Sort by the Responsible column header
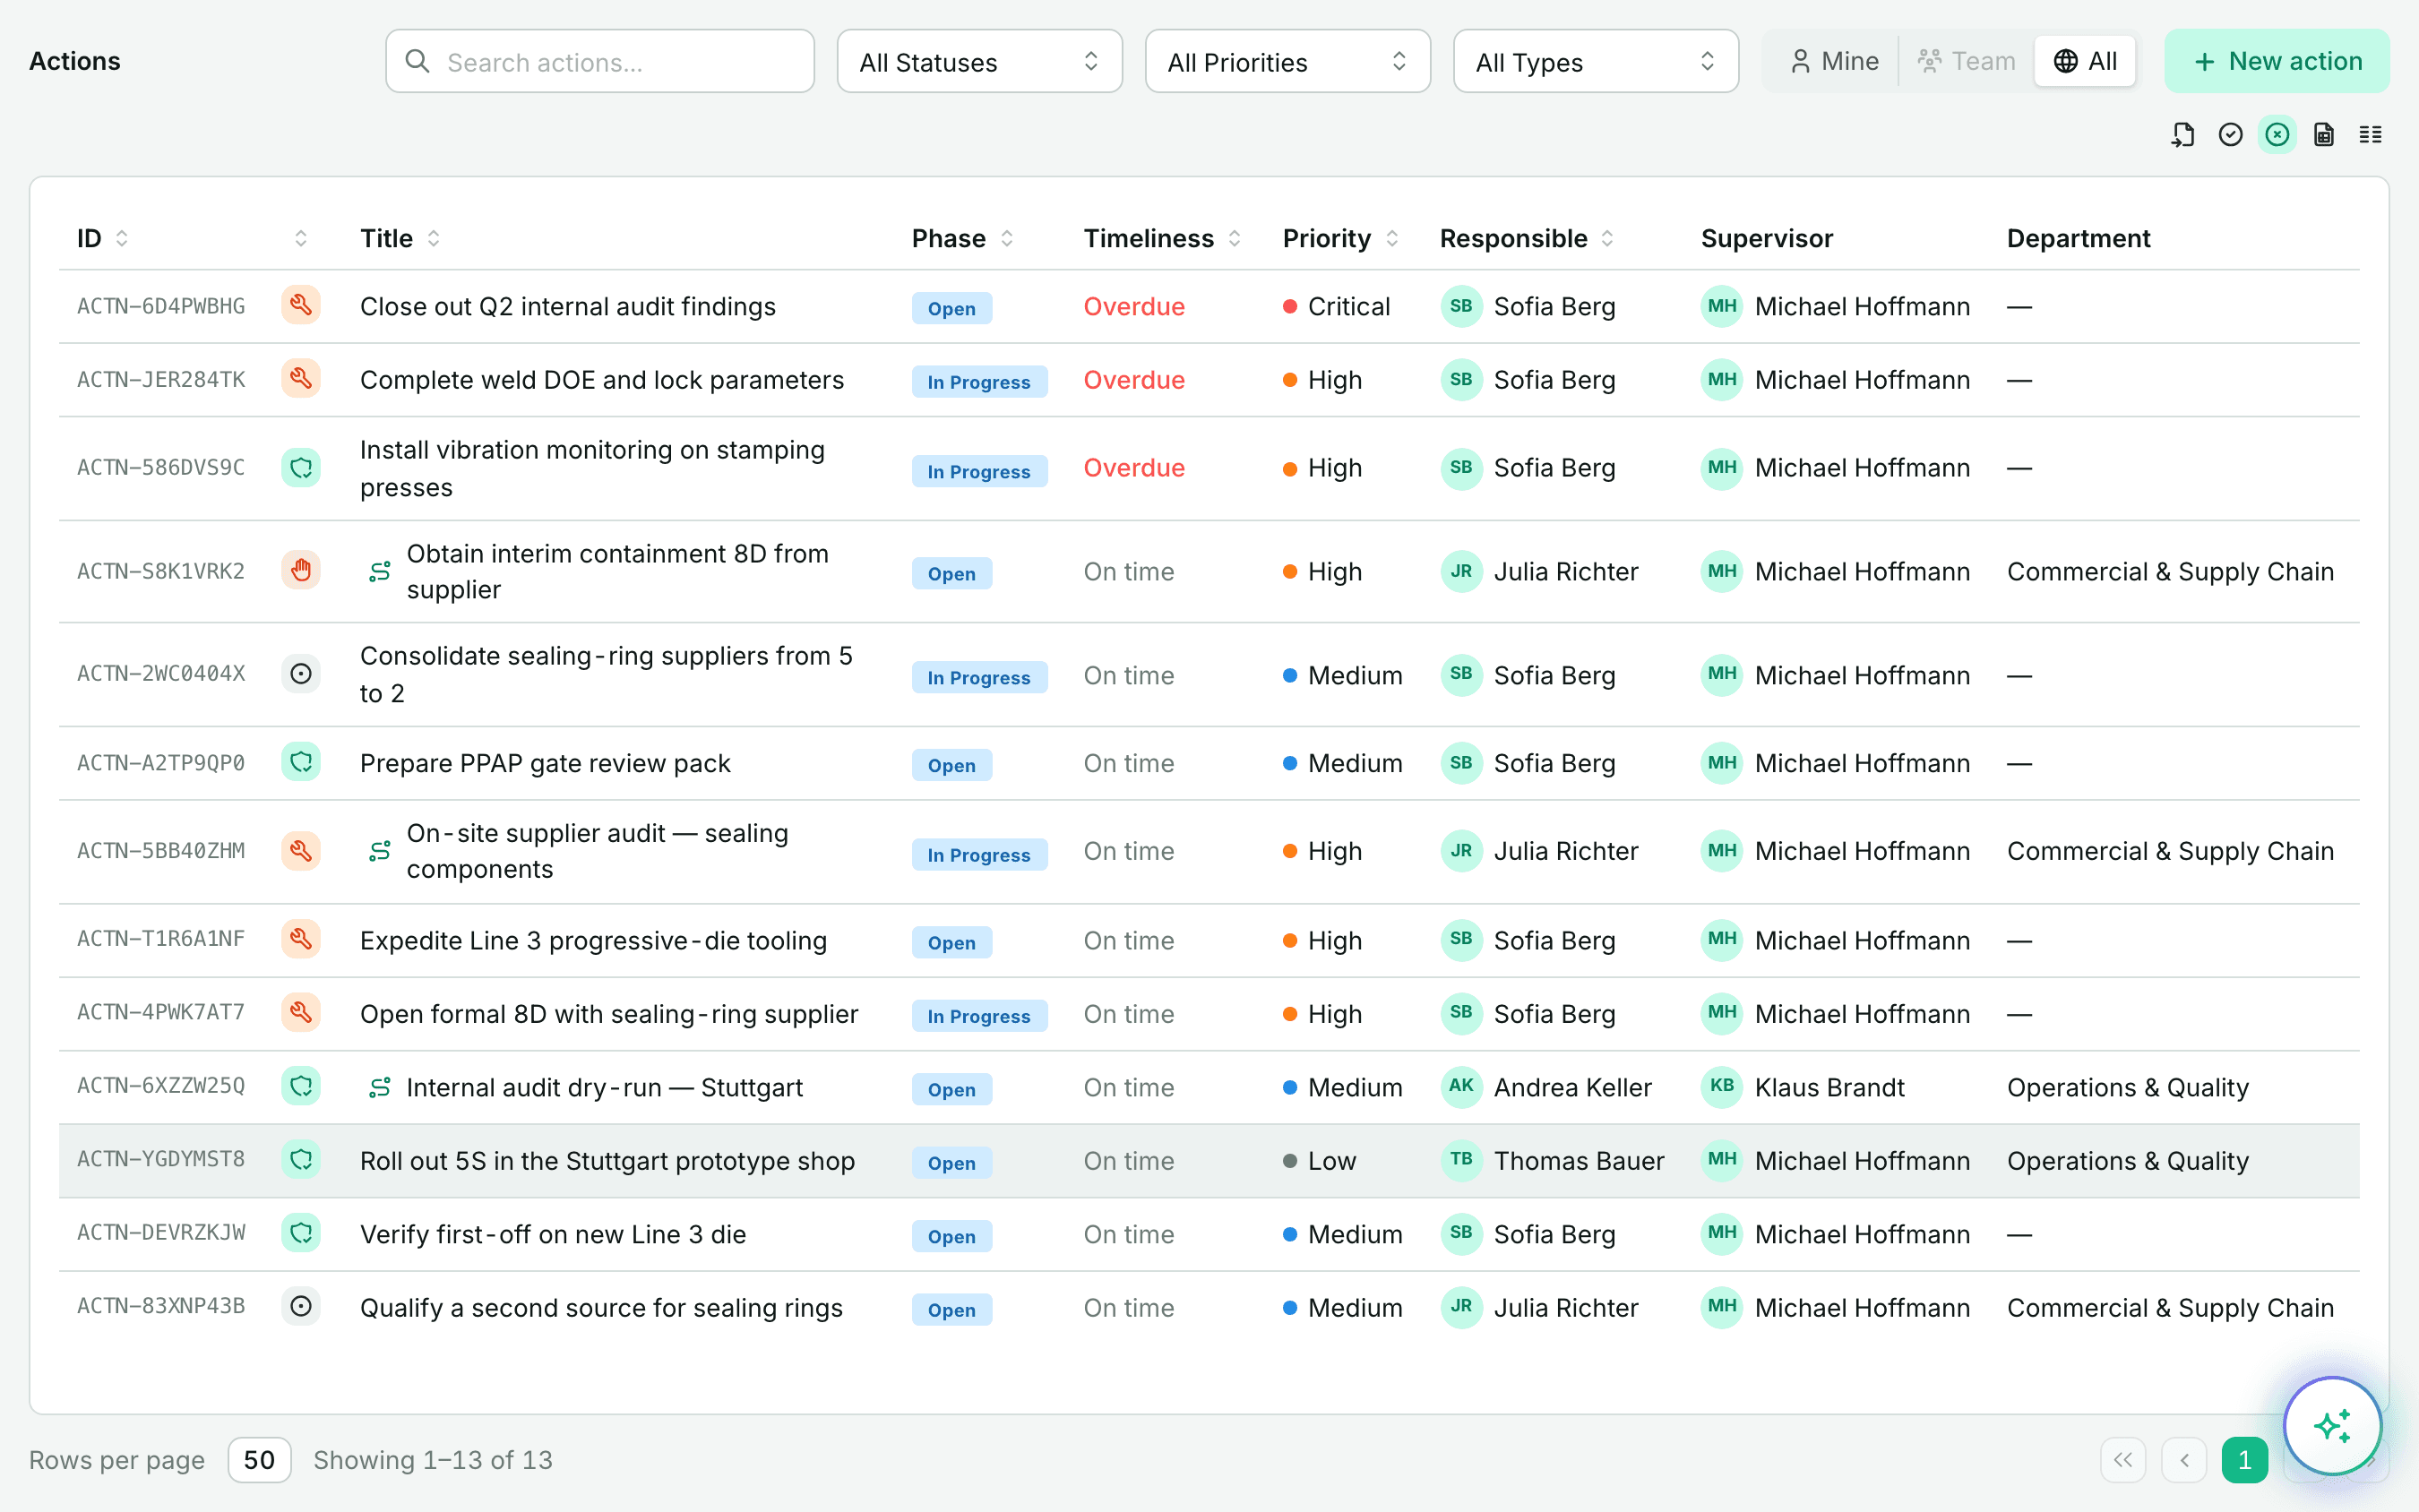The image size is (2419, 1512). click(1526, 238)
